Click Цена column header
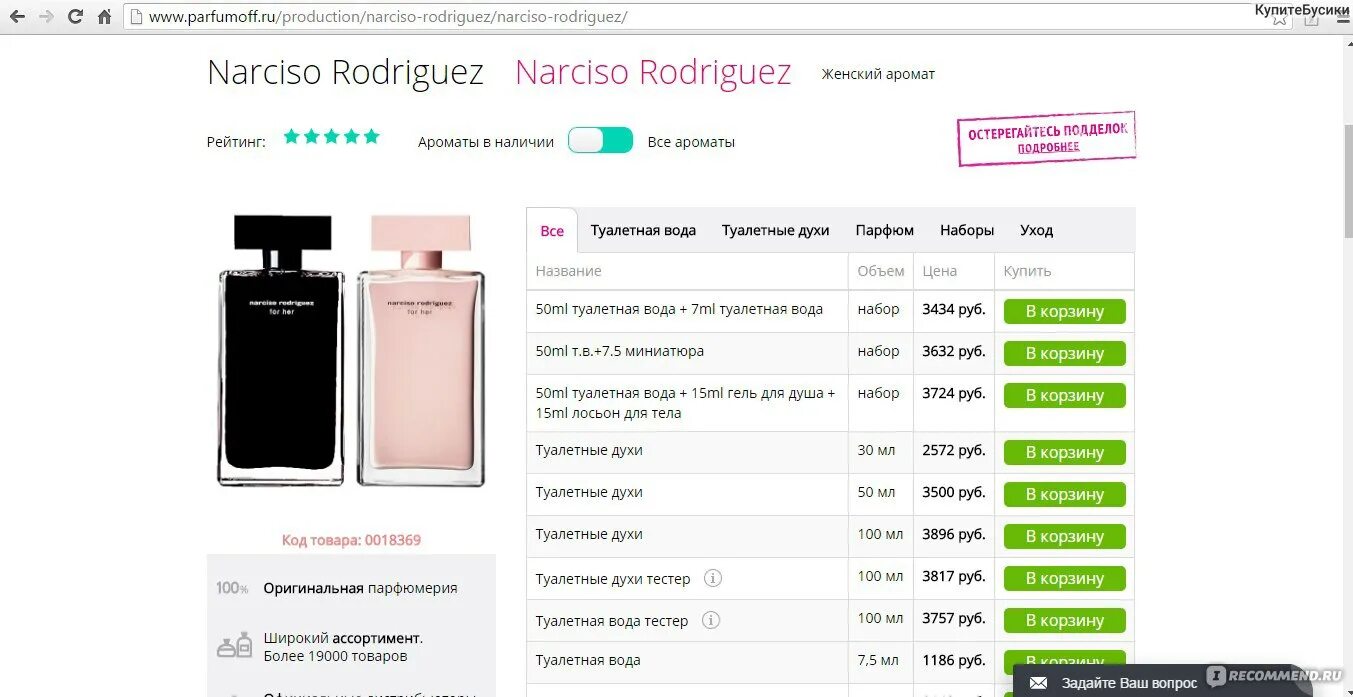The height and width of the screenshot is (697, 1353). pos(940,271)
